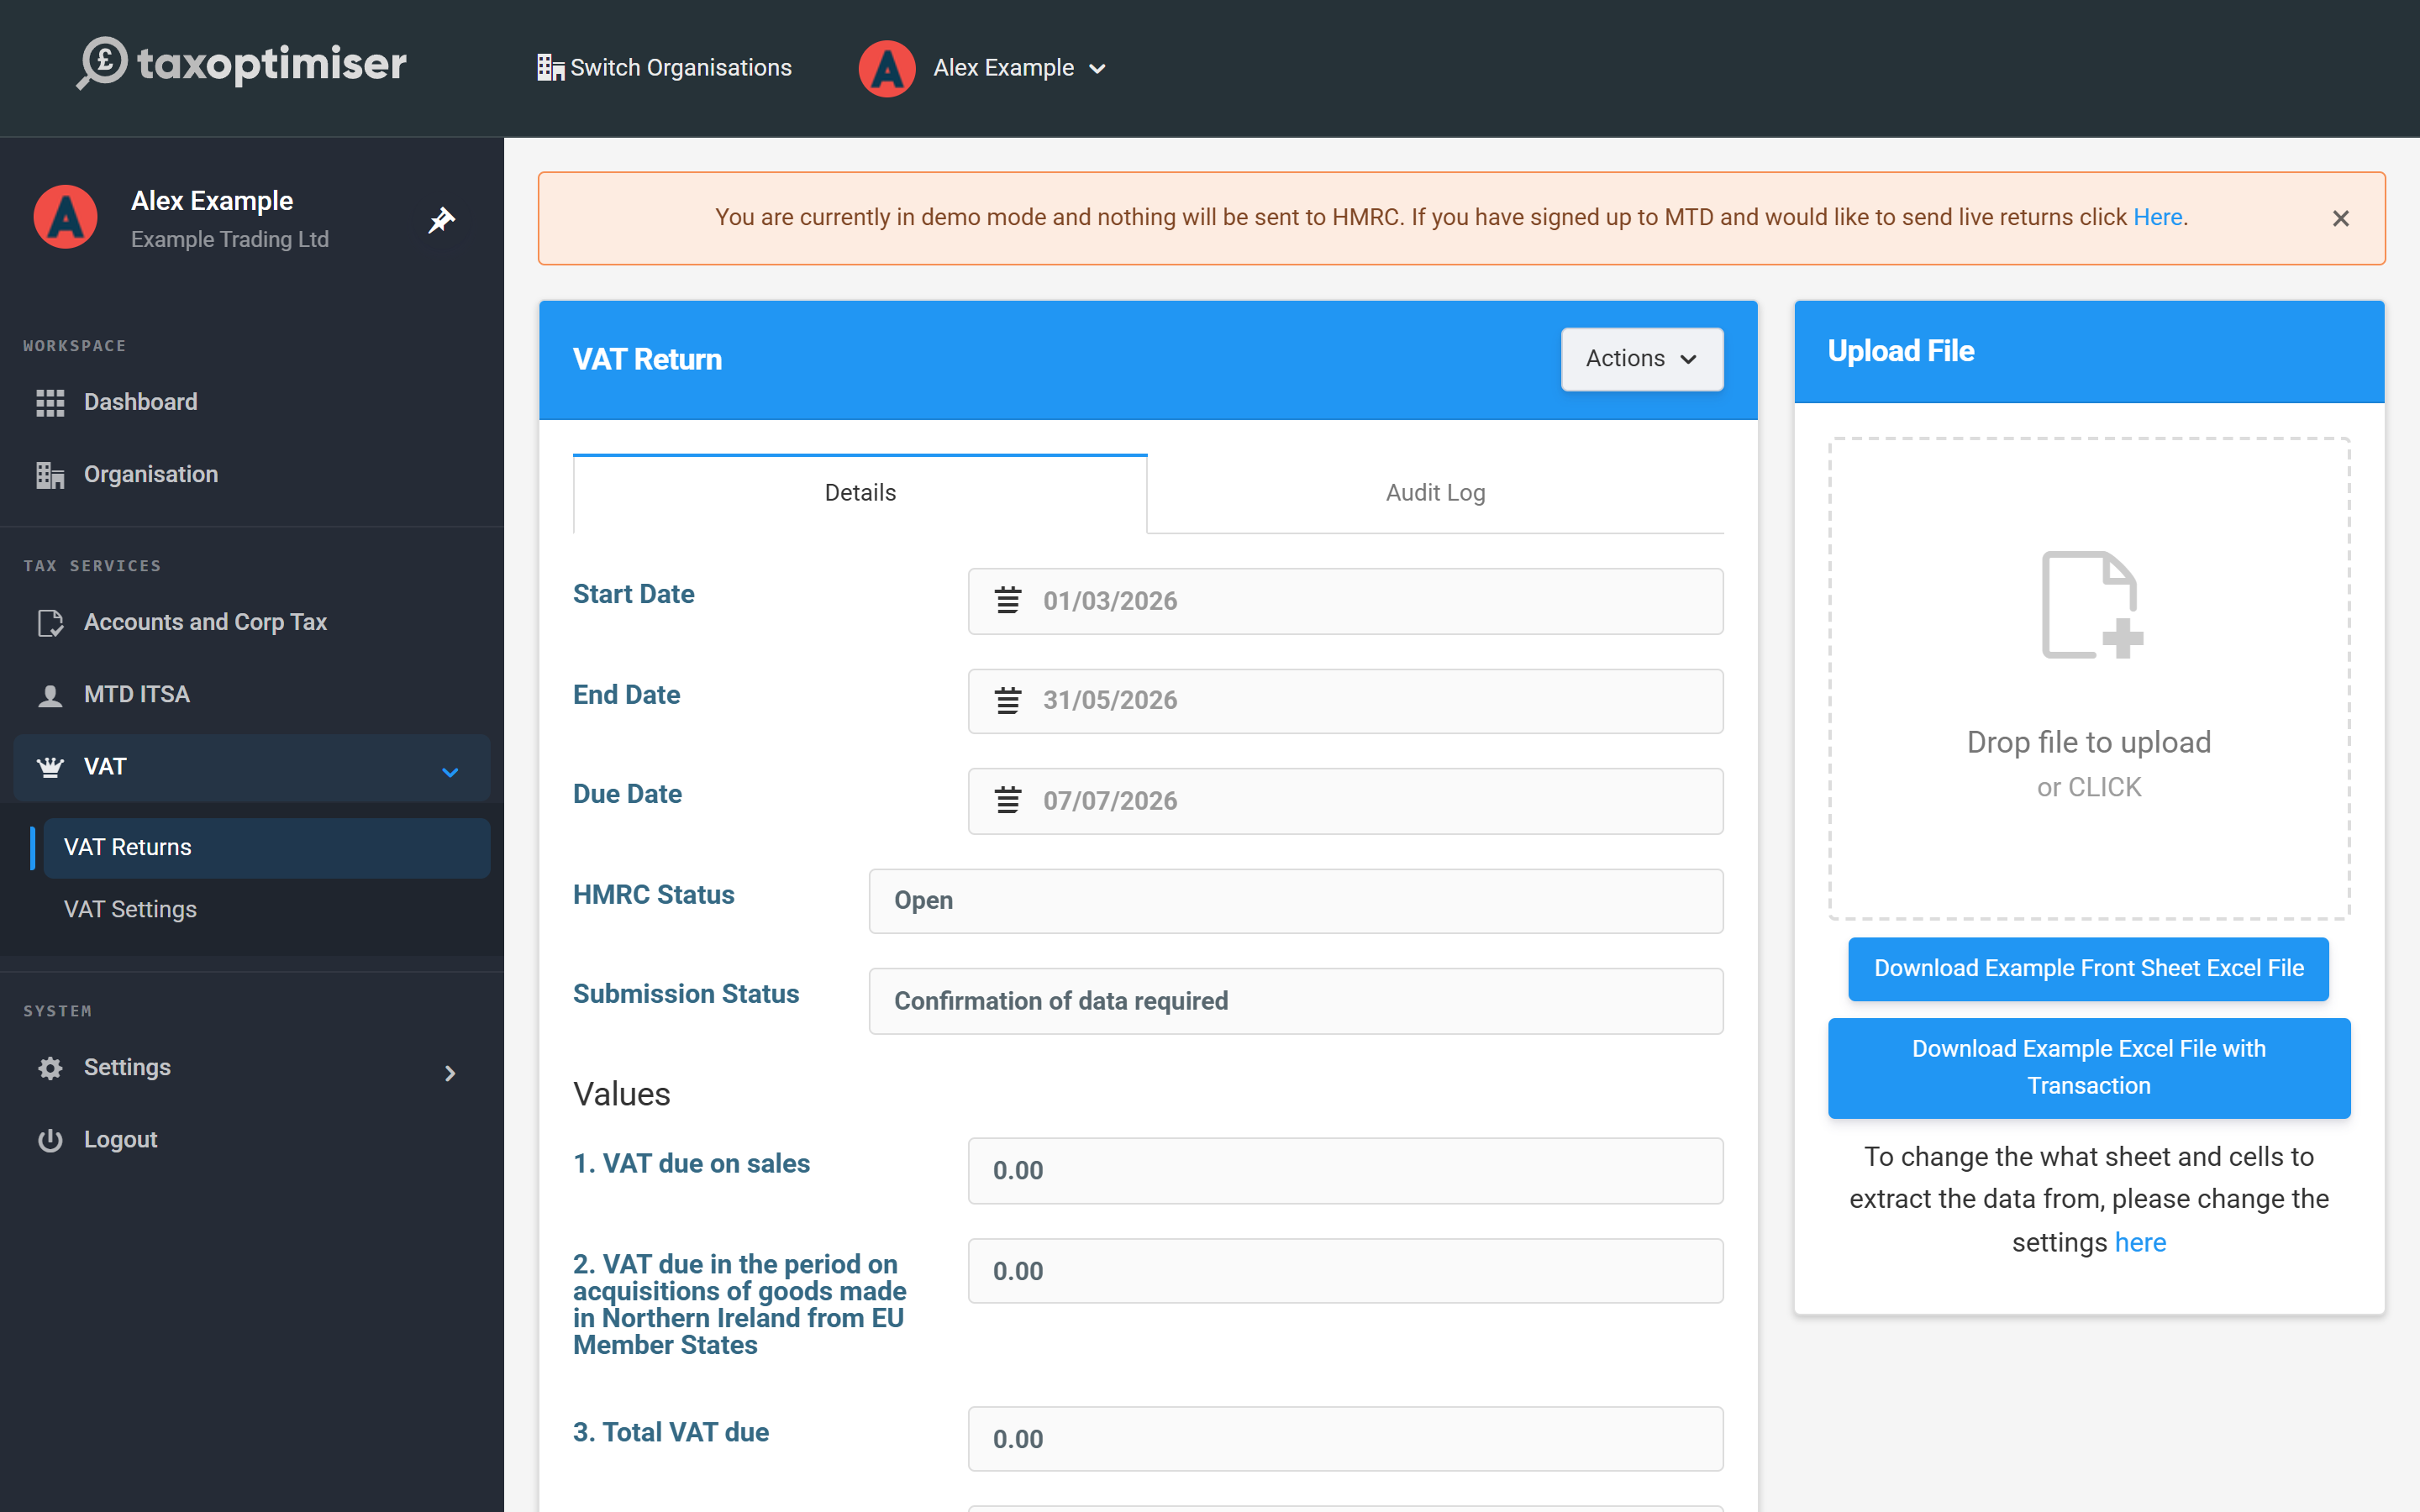
Task: Click the VAT crown icon
Action: coord(50,767)
